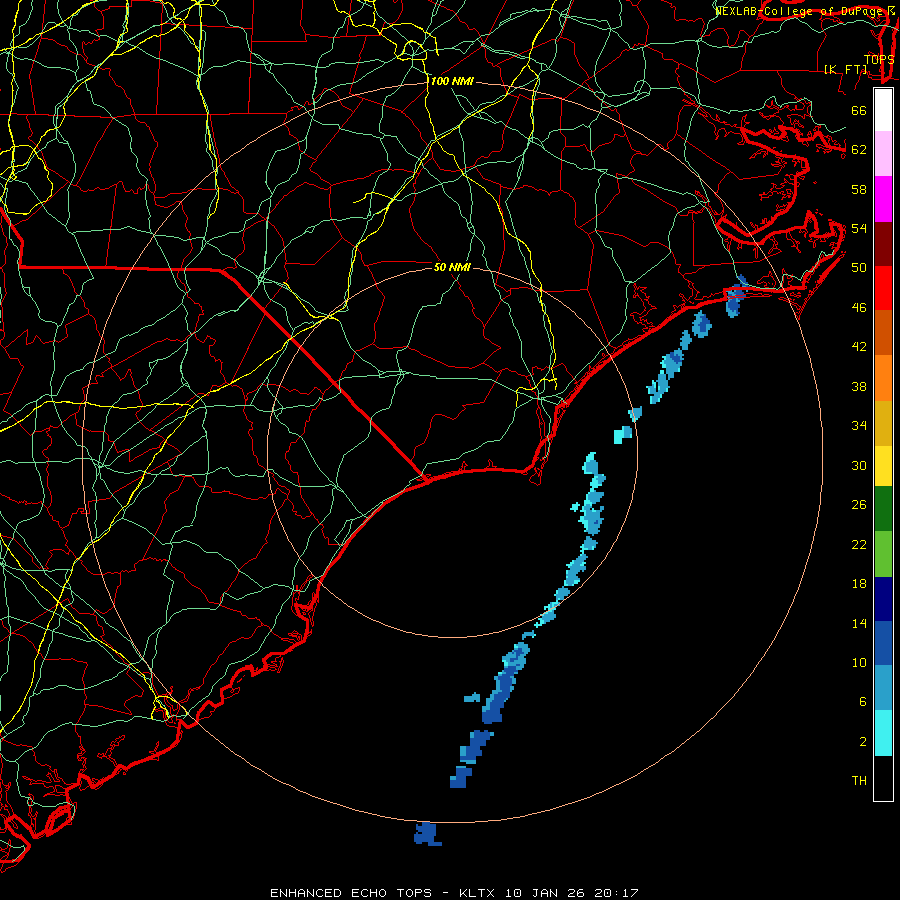Click the legend value "30"
This screenshot has height=900, width=900.
(859, 465)
